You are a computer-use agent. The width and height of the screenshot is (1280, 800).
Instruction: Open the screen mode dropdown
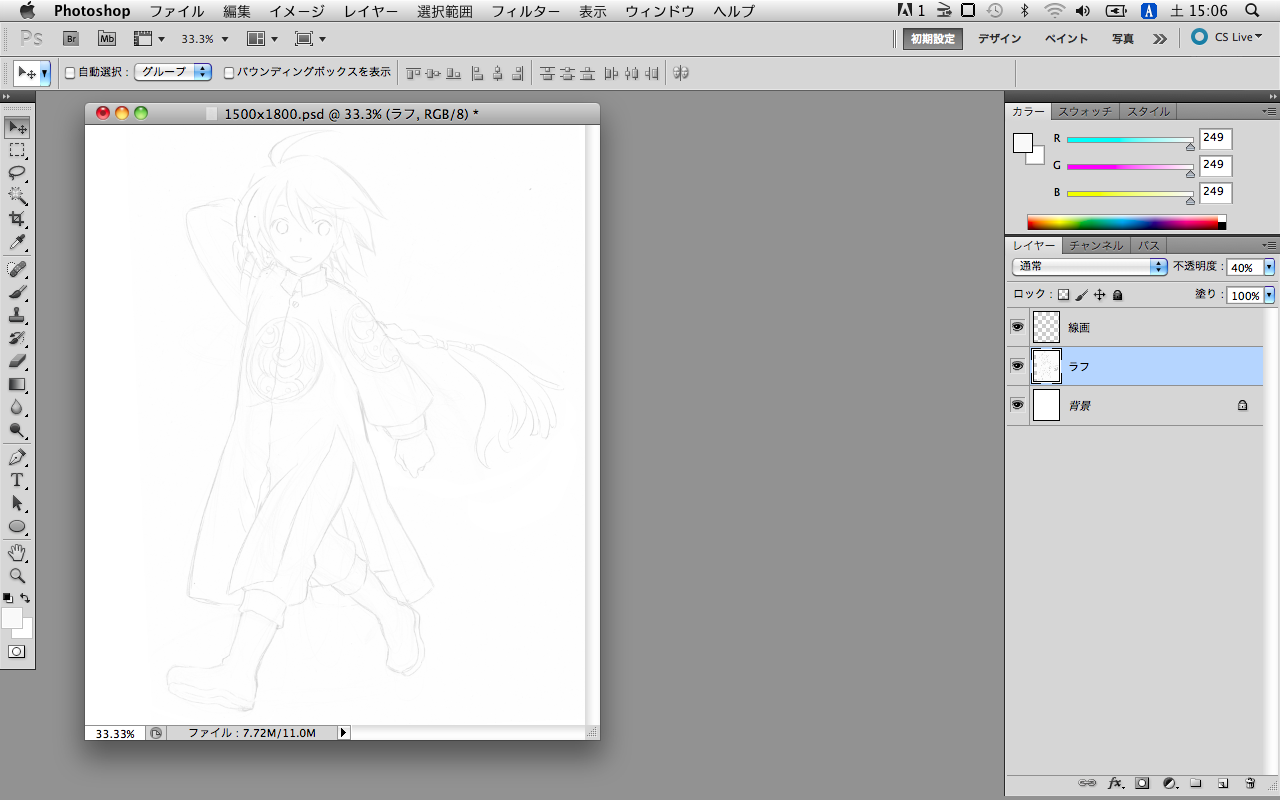pos(311,39)
